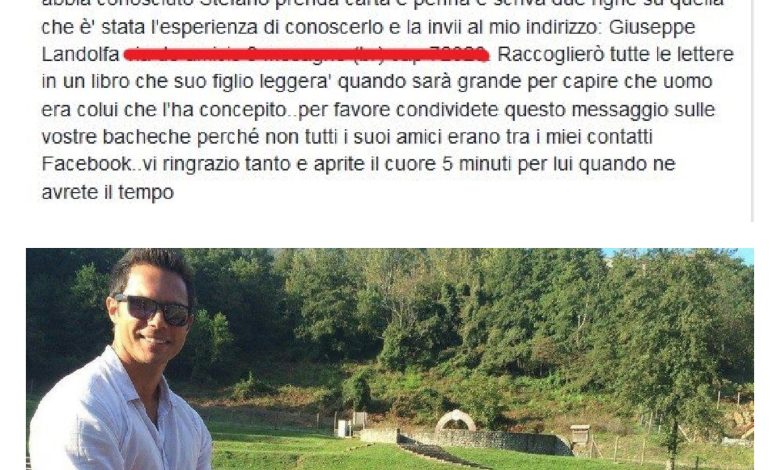Click the red scribbled-out address

click(306, 55)
